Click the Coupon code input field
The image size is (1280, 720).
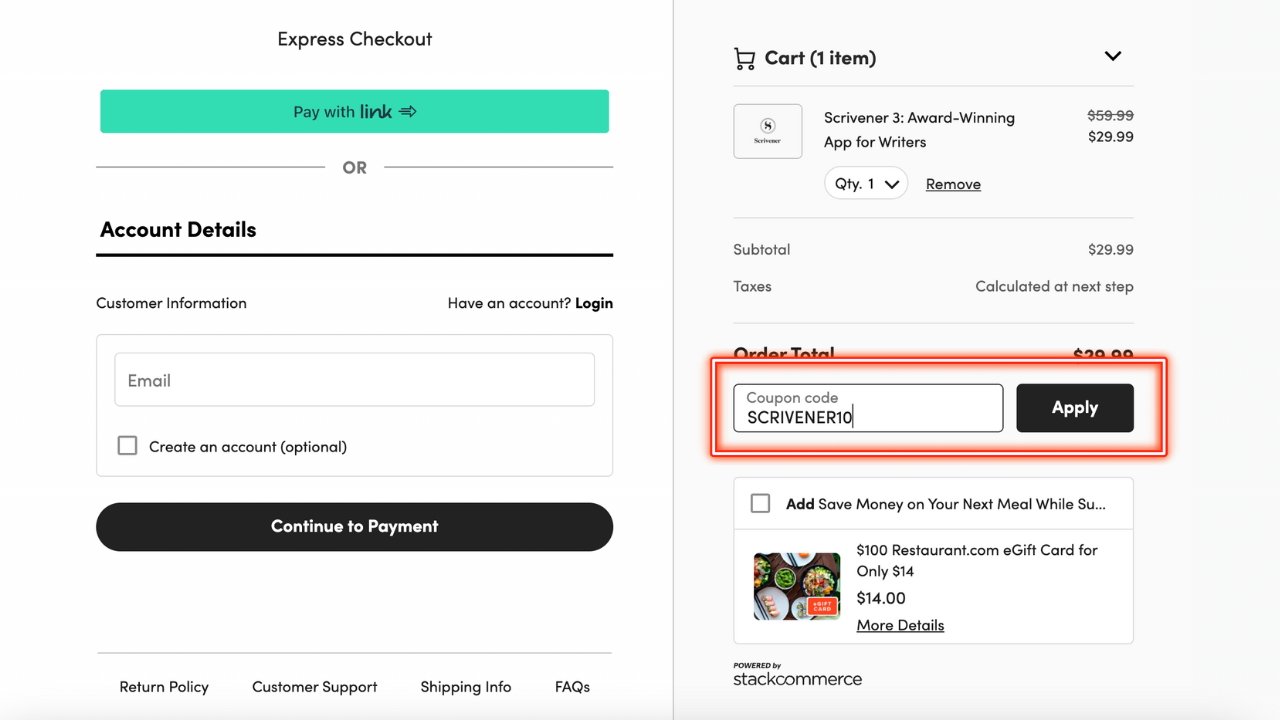tap(868, 408)
